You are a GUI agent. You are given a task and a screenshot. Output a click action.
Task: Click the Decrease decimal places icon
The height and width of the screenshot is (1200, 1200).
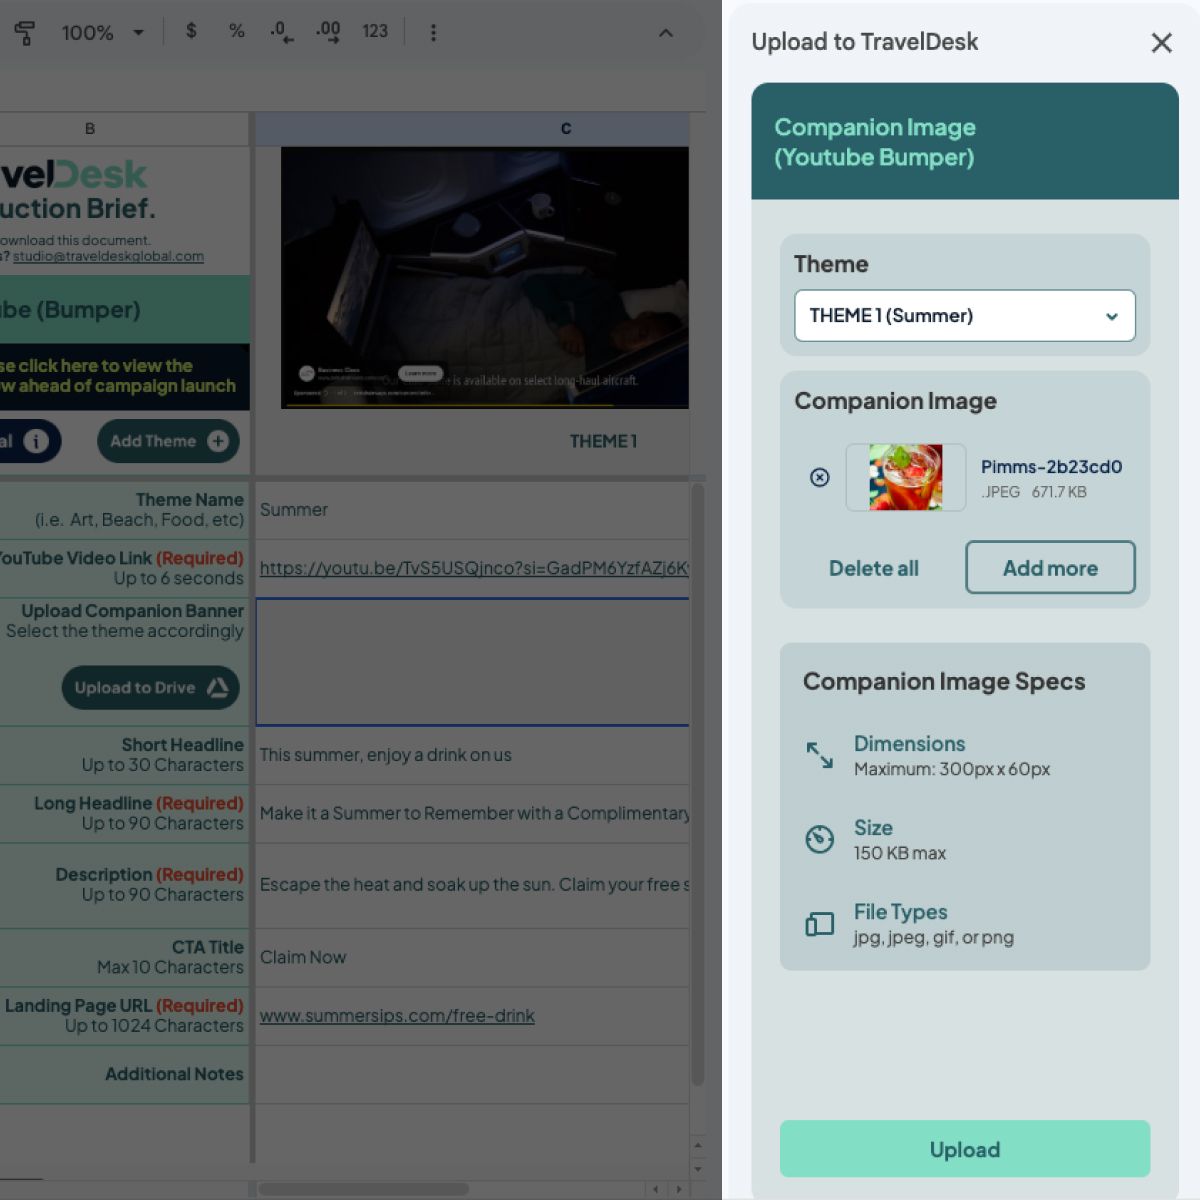click(x=283, y=31)
